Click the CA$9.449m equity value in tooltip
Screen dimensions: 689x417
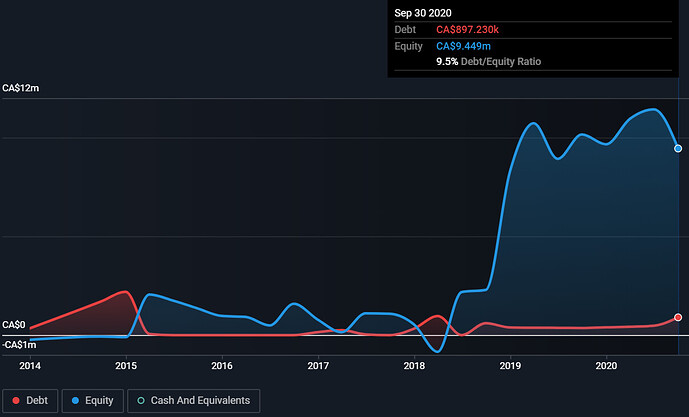tap(465, 46)
